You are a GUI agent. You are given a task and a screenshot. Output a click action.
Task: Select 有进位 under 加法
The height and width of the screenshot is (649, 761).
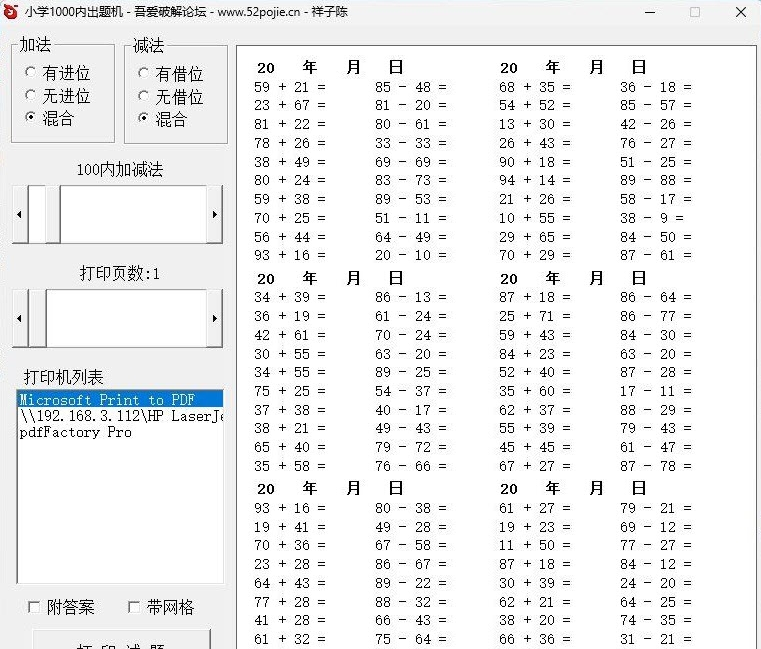click(x=31, y=73)
